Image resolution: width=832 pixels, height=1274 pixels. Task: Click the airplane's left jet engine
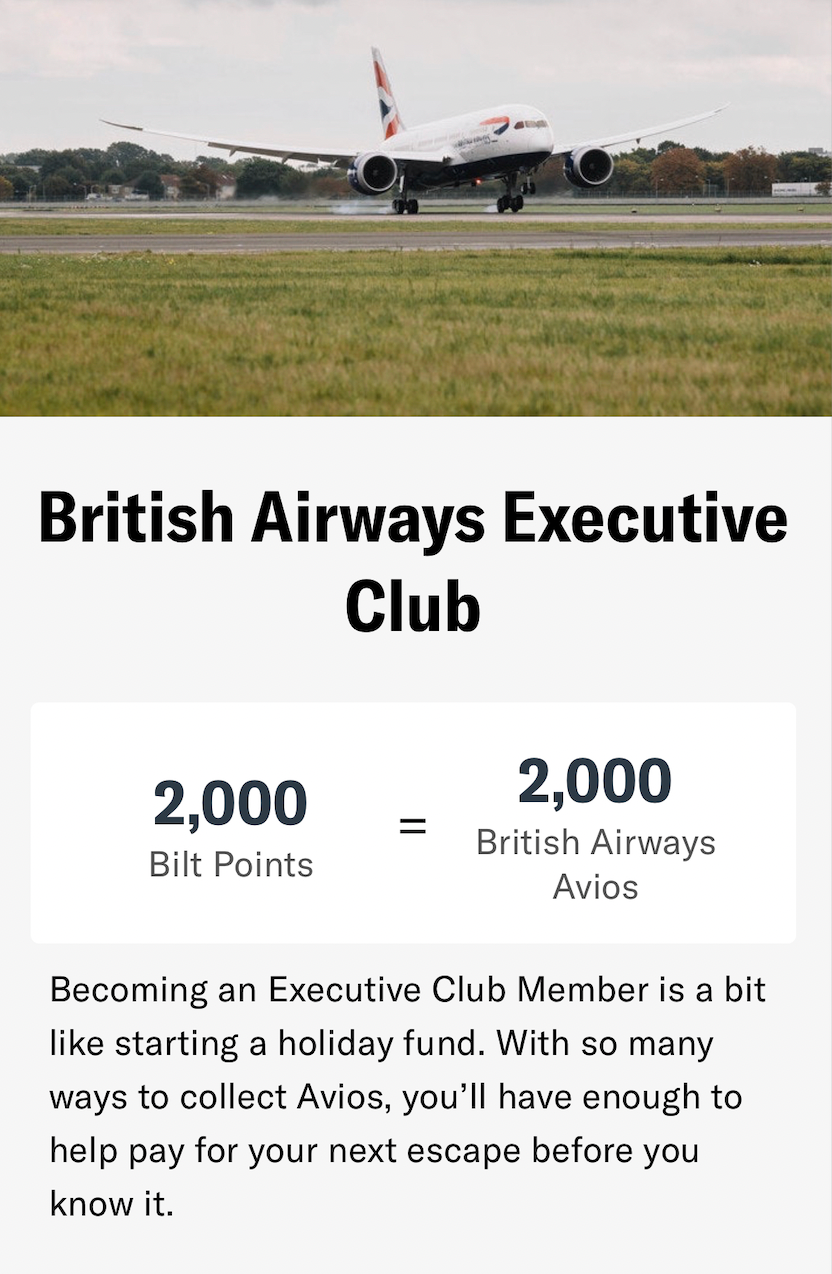[373, 173]
